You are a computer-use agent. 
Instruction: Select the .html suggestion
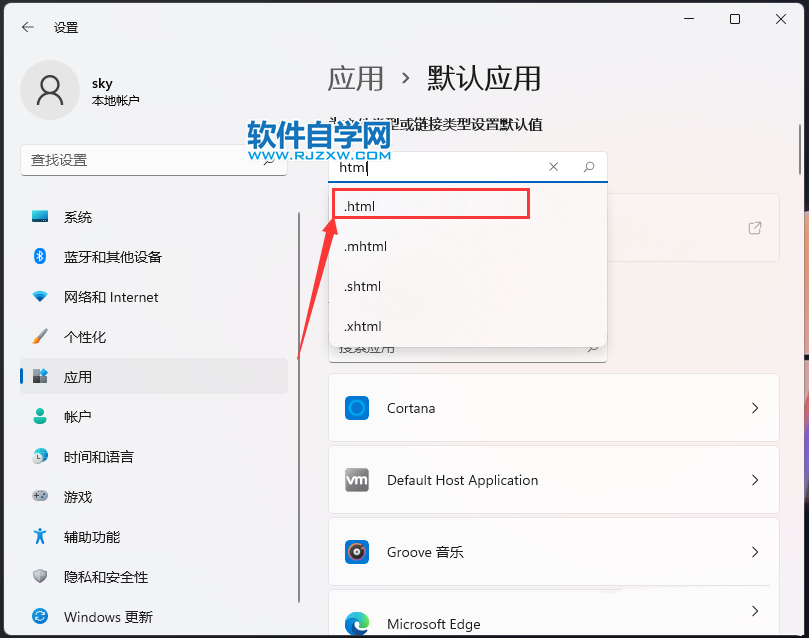(x=467, y=206)
